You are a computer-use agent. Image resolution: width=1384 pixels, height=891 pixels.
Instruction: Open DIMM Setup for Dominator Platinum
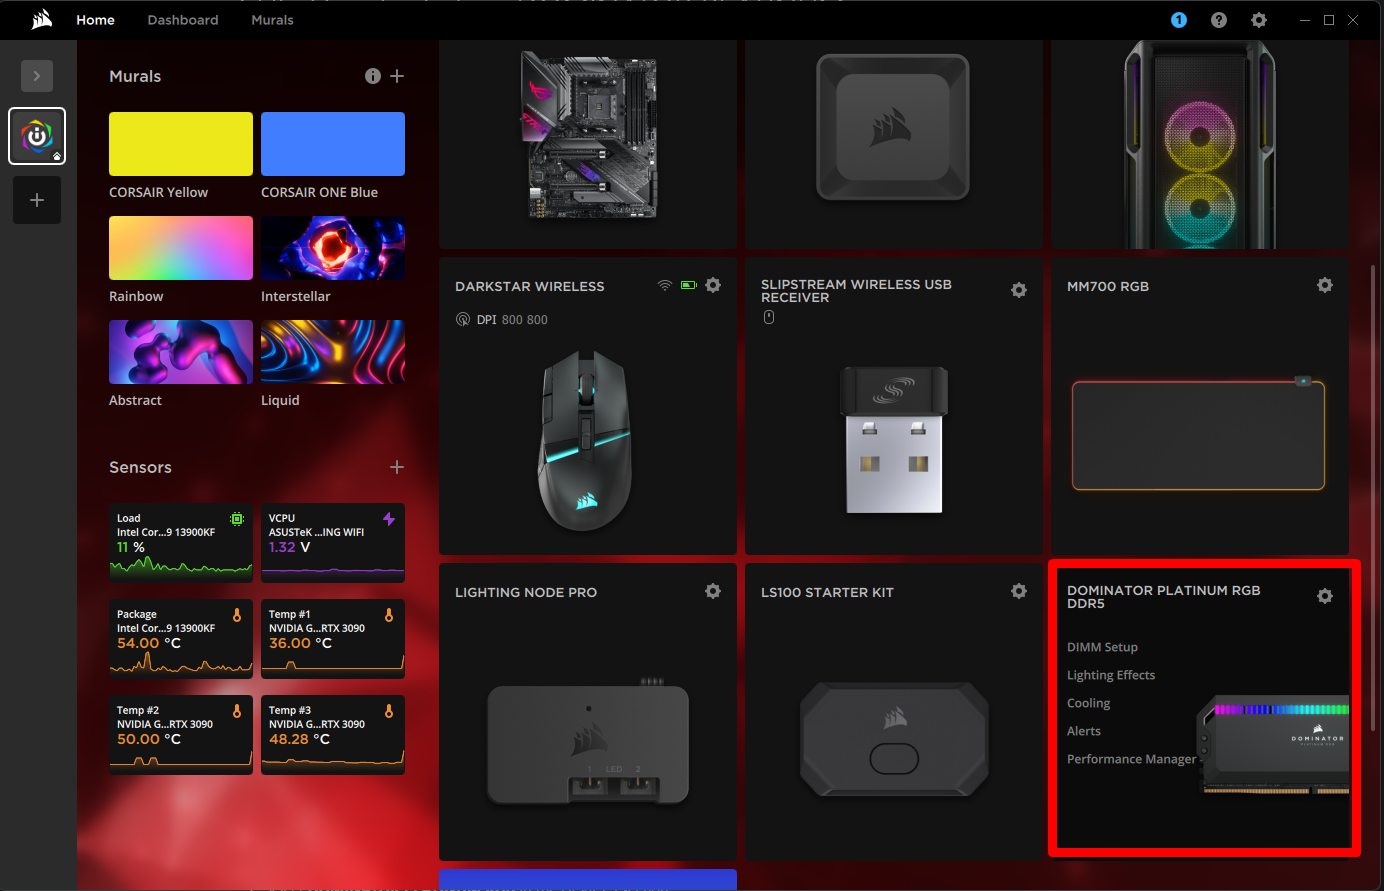coord(1102,647)
